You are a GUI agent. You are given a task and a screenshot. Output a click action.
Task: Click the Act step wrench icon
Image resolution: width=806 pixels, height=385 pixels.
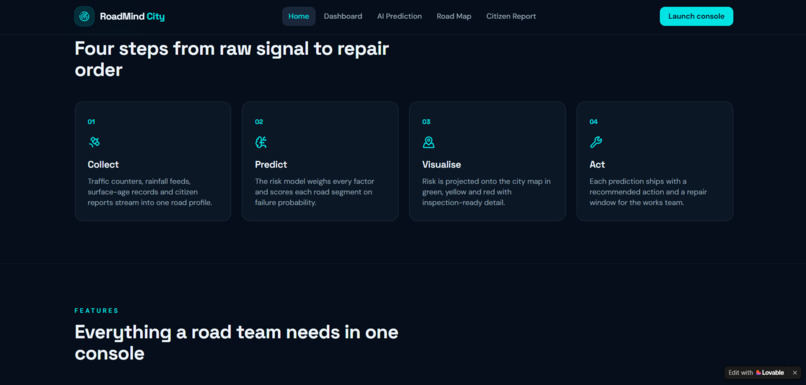click(596, 142)
